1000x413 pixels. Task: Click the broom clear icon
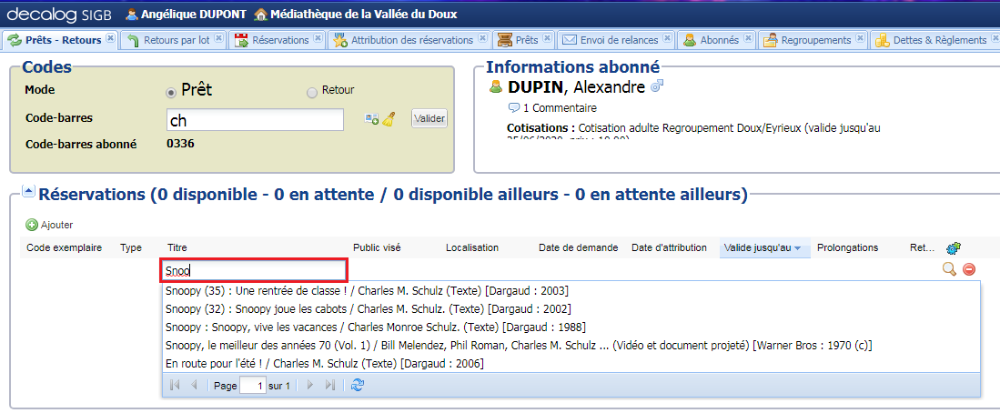tap(388, 119)
